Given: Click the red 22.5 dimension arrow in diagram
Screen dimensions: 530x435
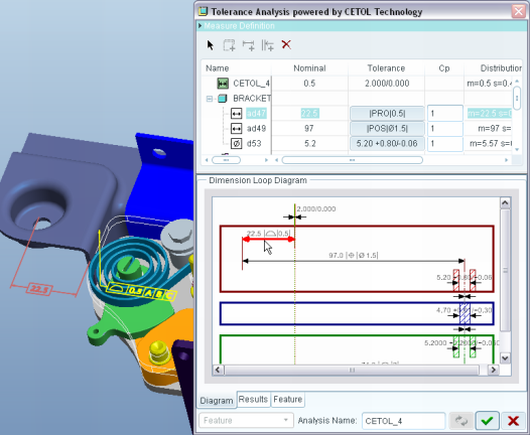Looking at the screenshot, I should (269, 239).
